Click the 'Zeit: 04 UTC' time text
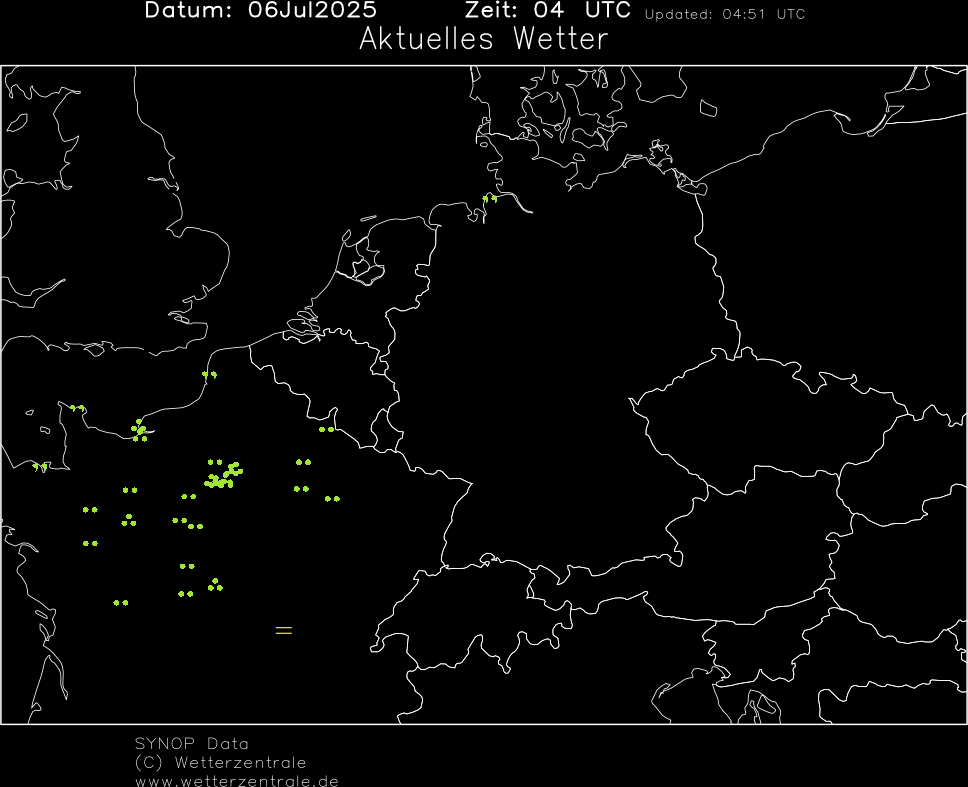The height and width of the screenshot is (787, 968). coord(548,10)
